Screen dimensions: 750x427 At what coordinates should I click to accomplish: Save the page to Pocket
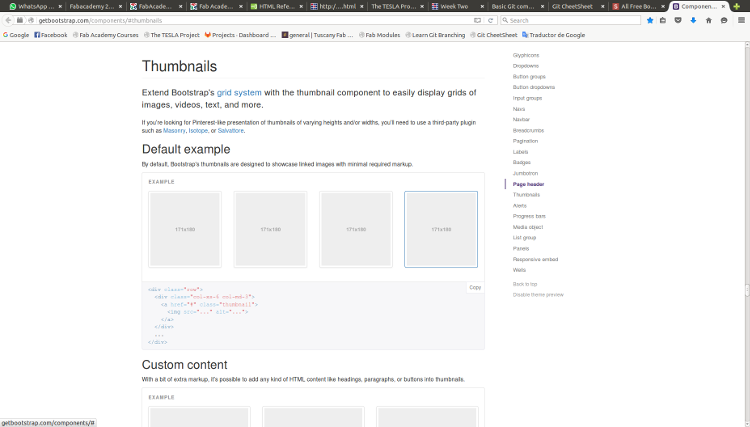pos(678,21)
